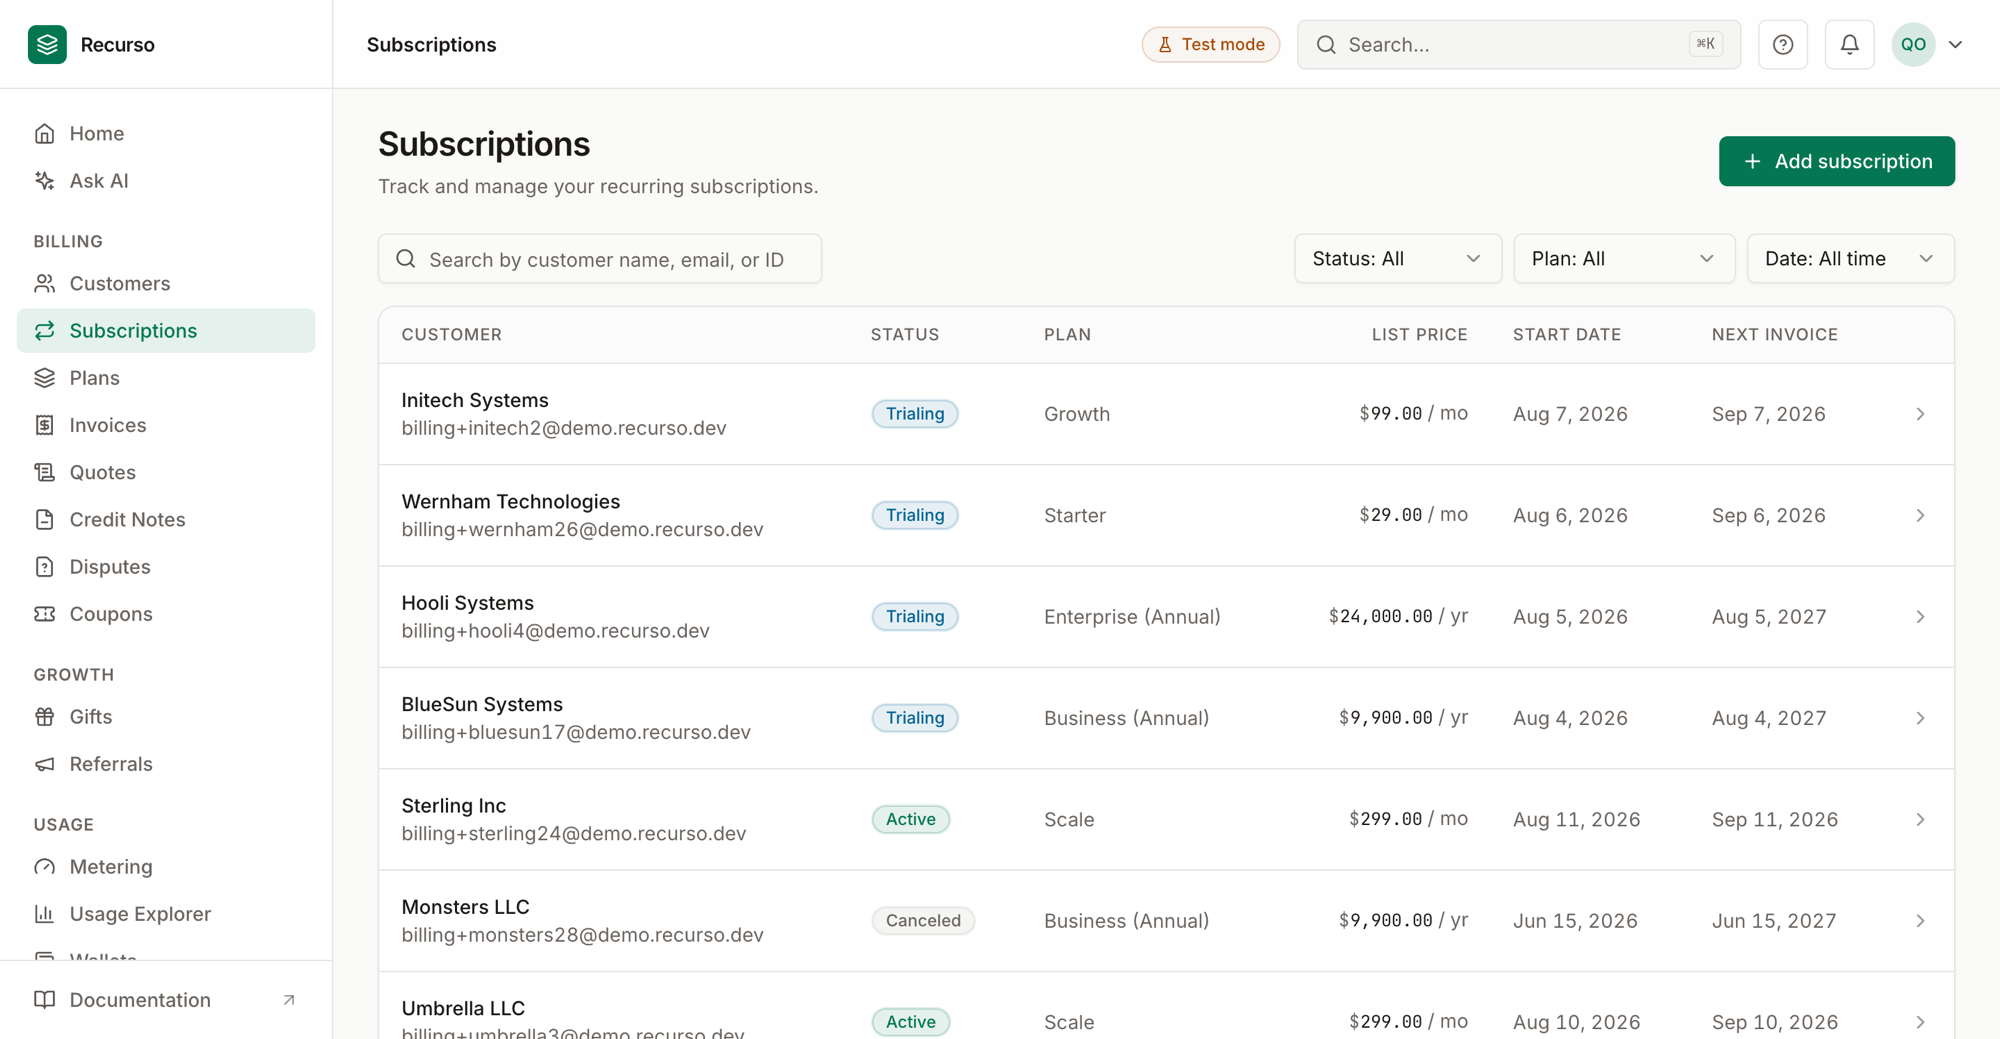Click the top search magnifier icon
The height and width of the screenshot is (1039, 2000).
1326,44
